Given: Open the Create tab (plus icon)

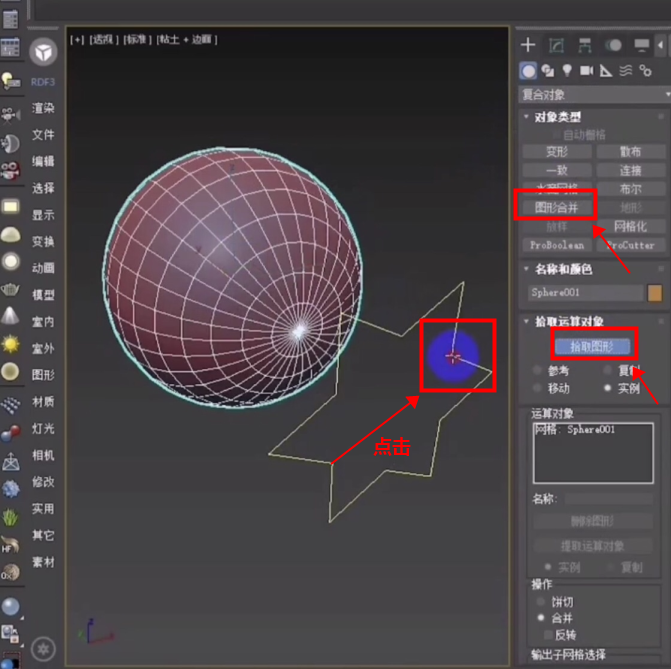Looking at the screenshot, I should (x=529, y=45).
